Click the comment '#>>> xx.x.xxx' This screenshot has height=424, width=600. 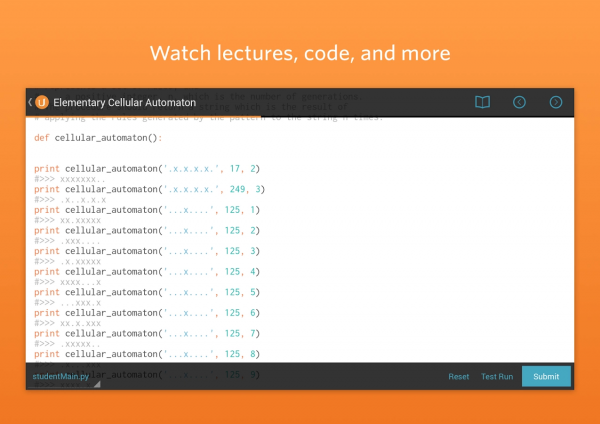coord(67,324)
